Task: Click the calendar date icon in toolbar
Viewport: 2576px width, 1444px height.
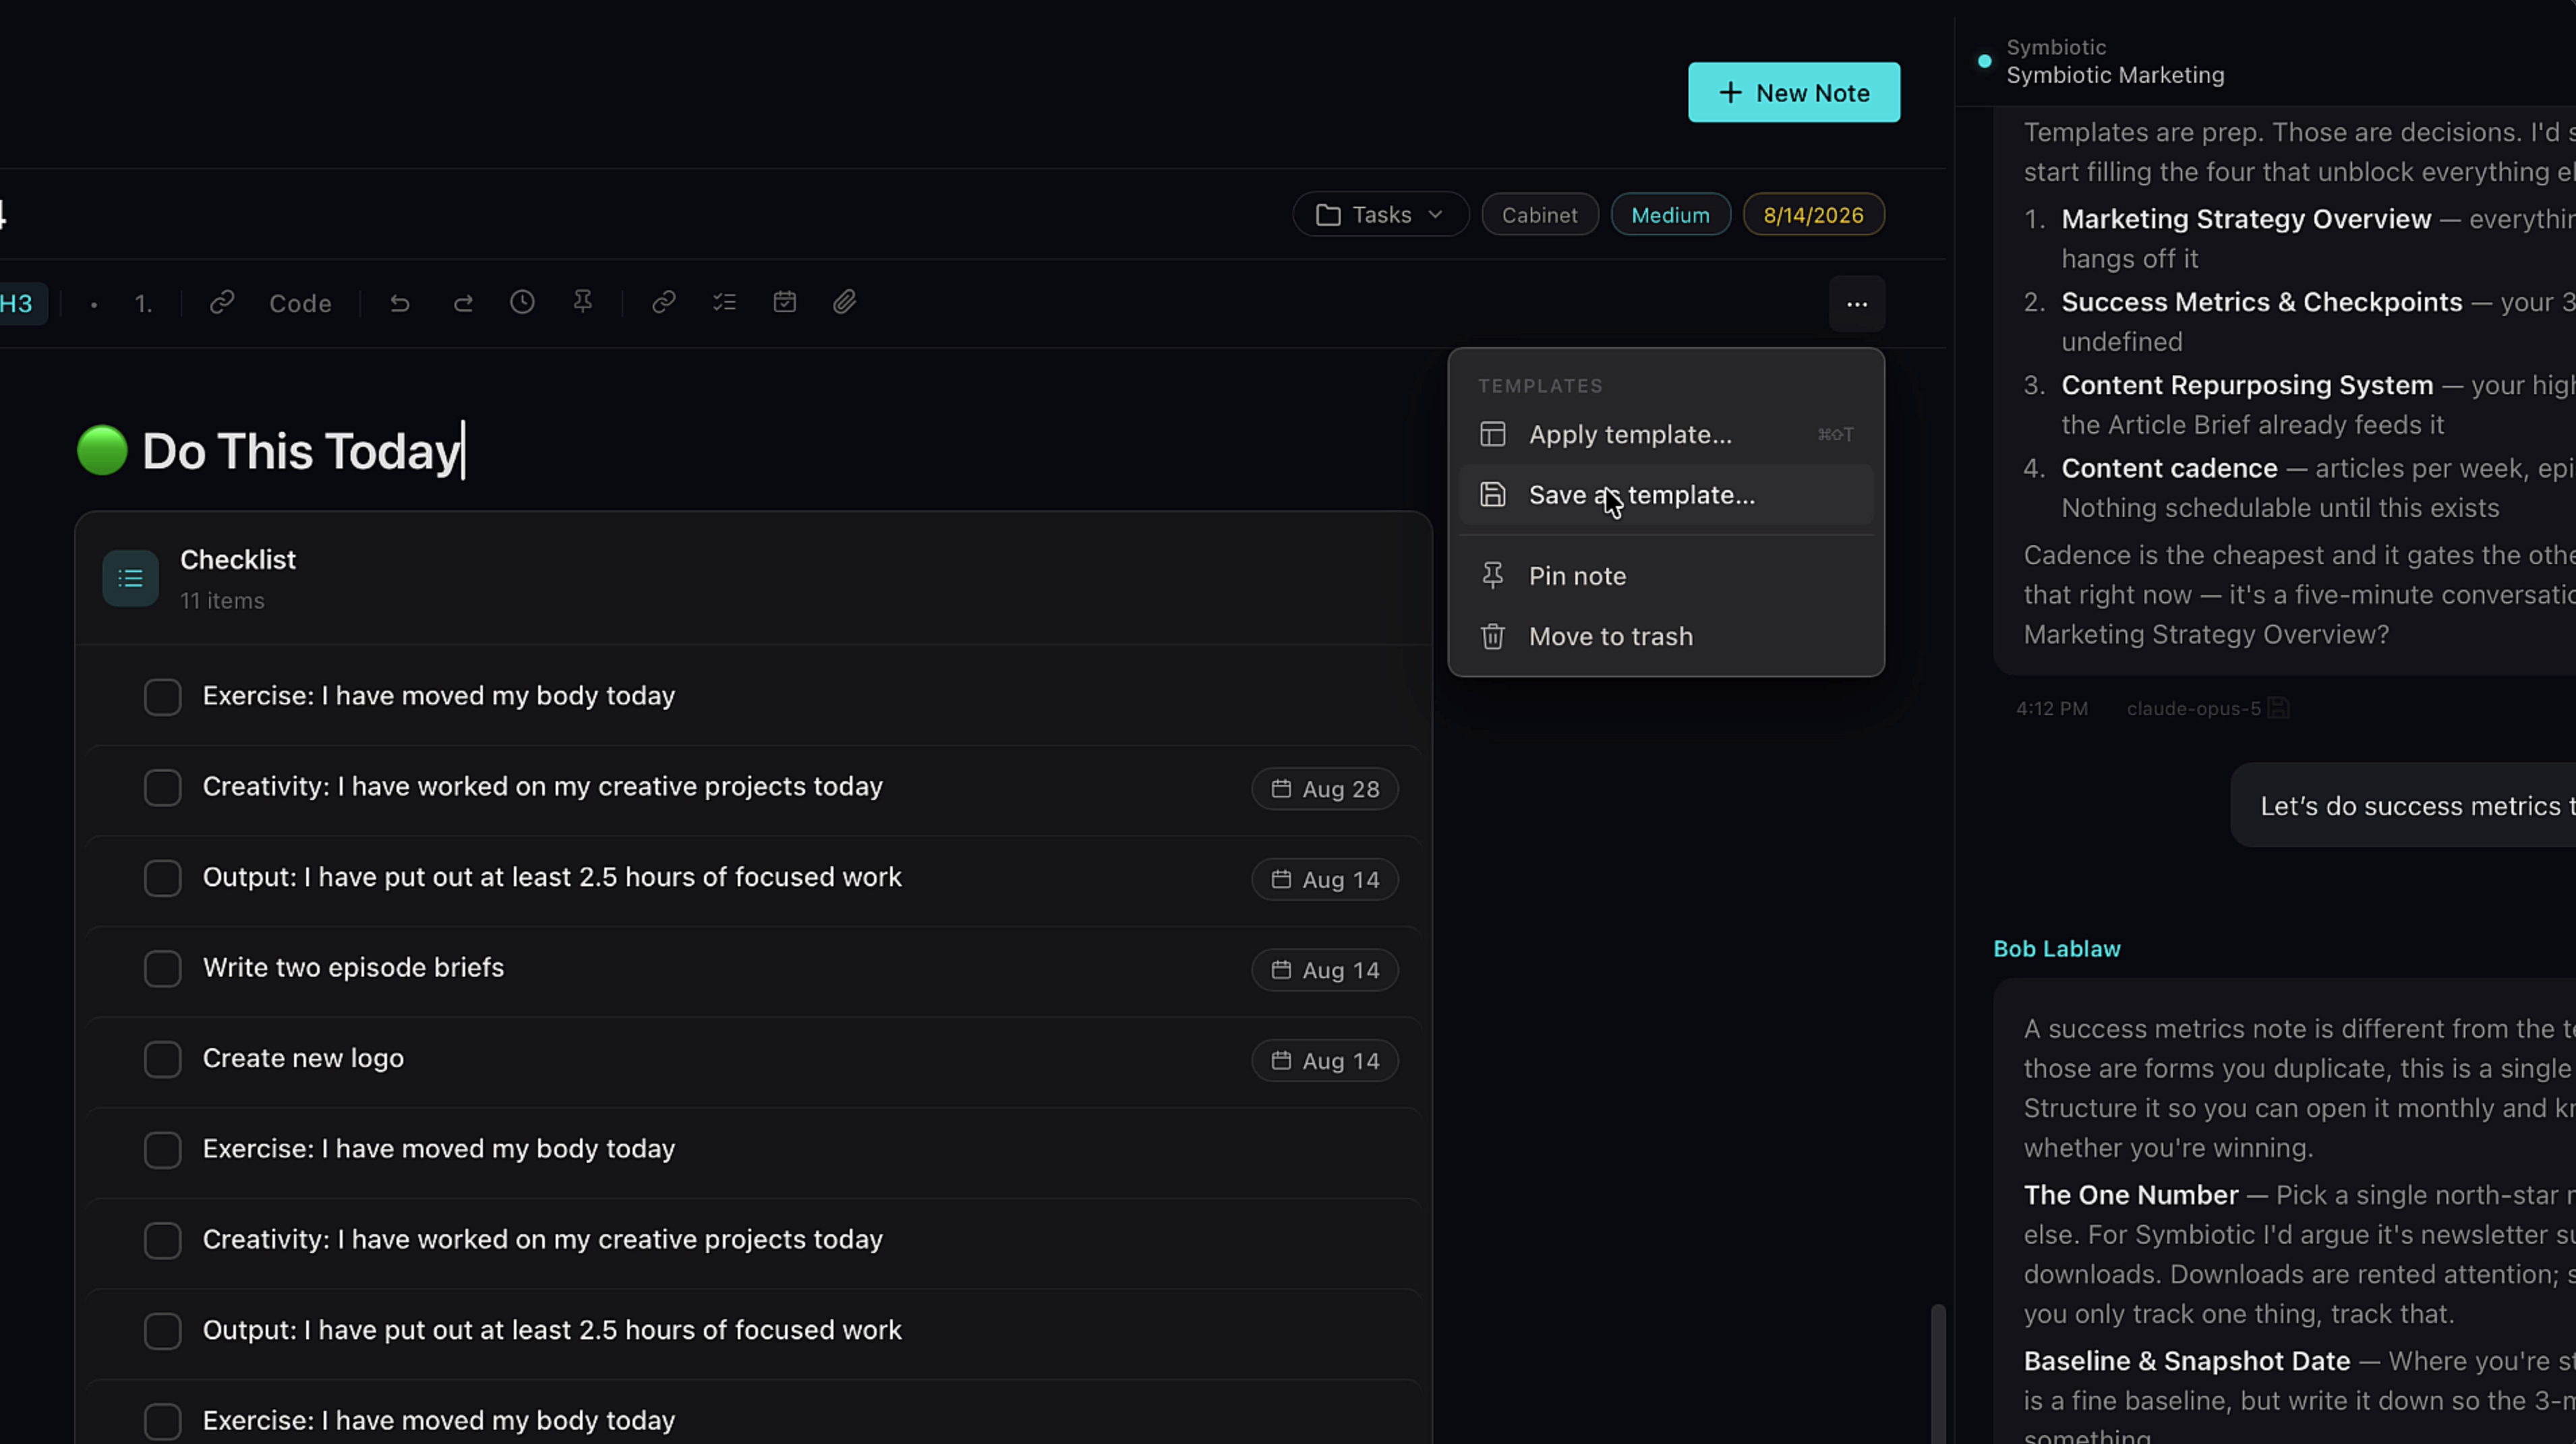Action: pos(785,302)
